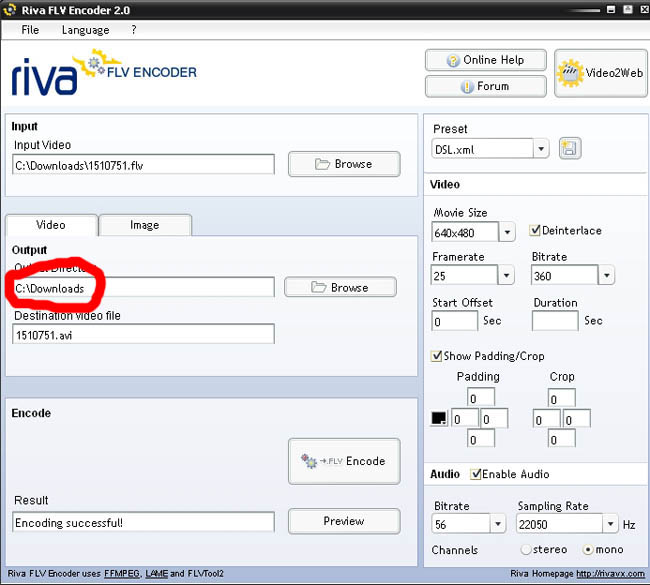Open Video2Web with the gear clapperboard button

pyautogui.click(x=600, y=73)
